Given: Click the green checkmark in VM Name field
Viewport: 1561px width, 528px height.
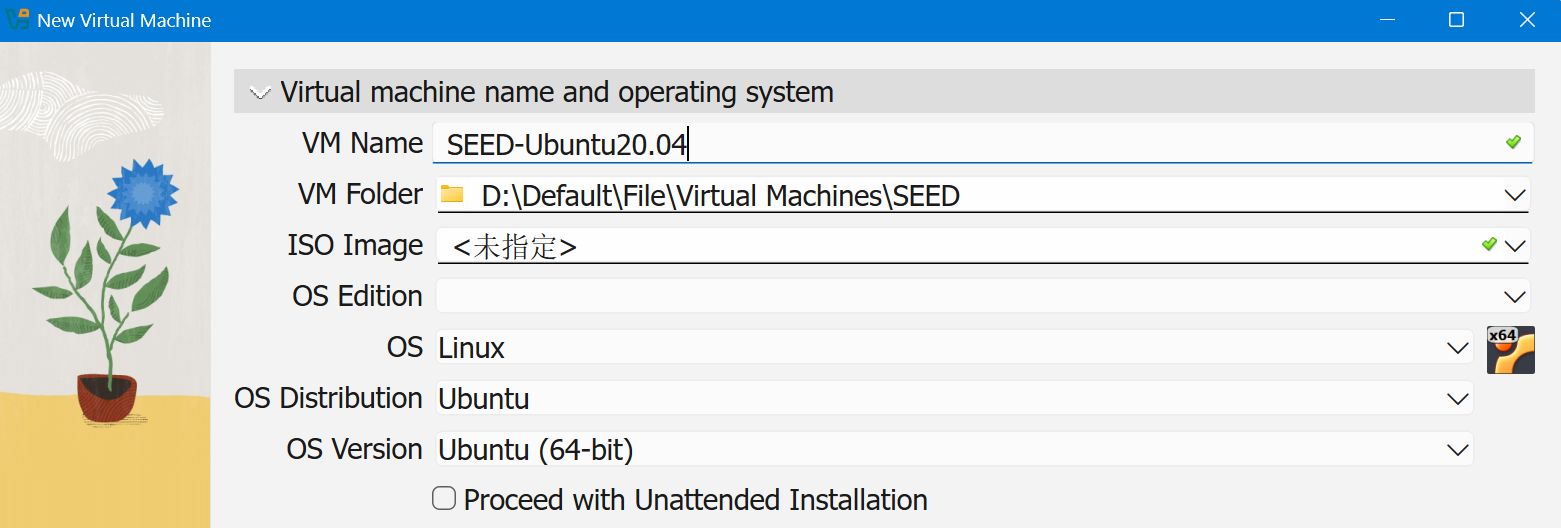Looking at the screenshot, I should [x=1513, y=143].
